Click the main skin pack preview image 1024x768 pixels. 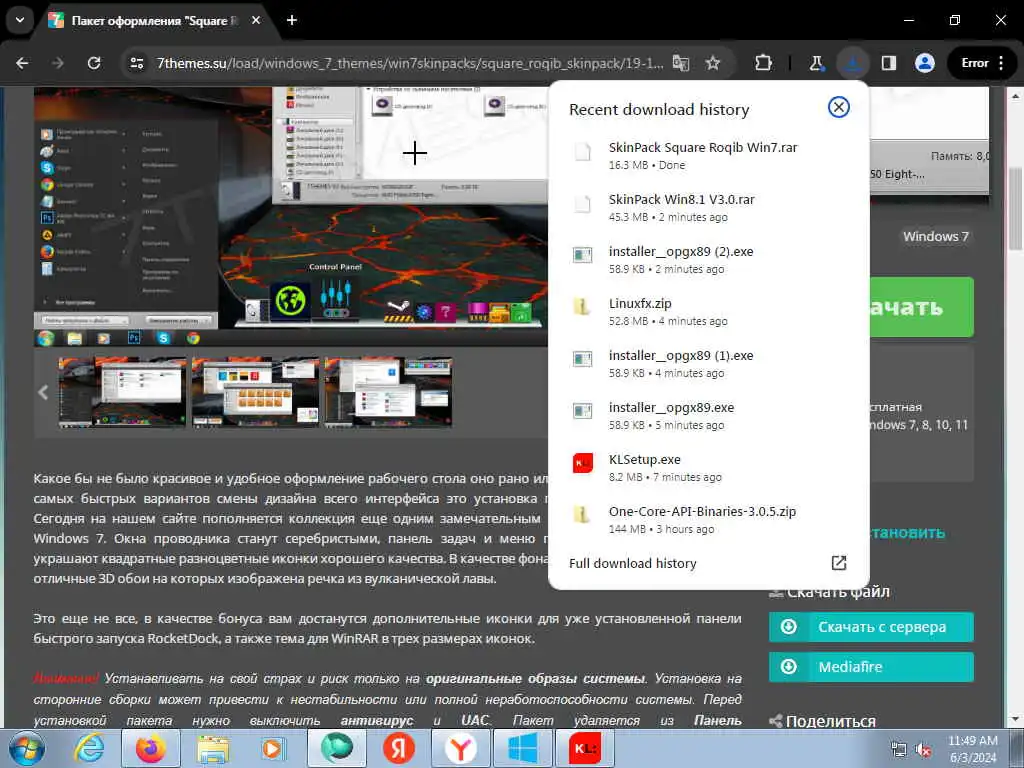(291, 216)
